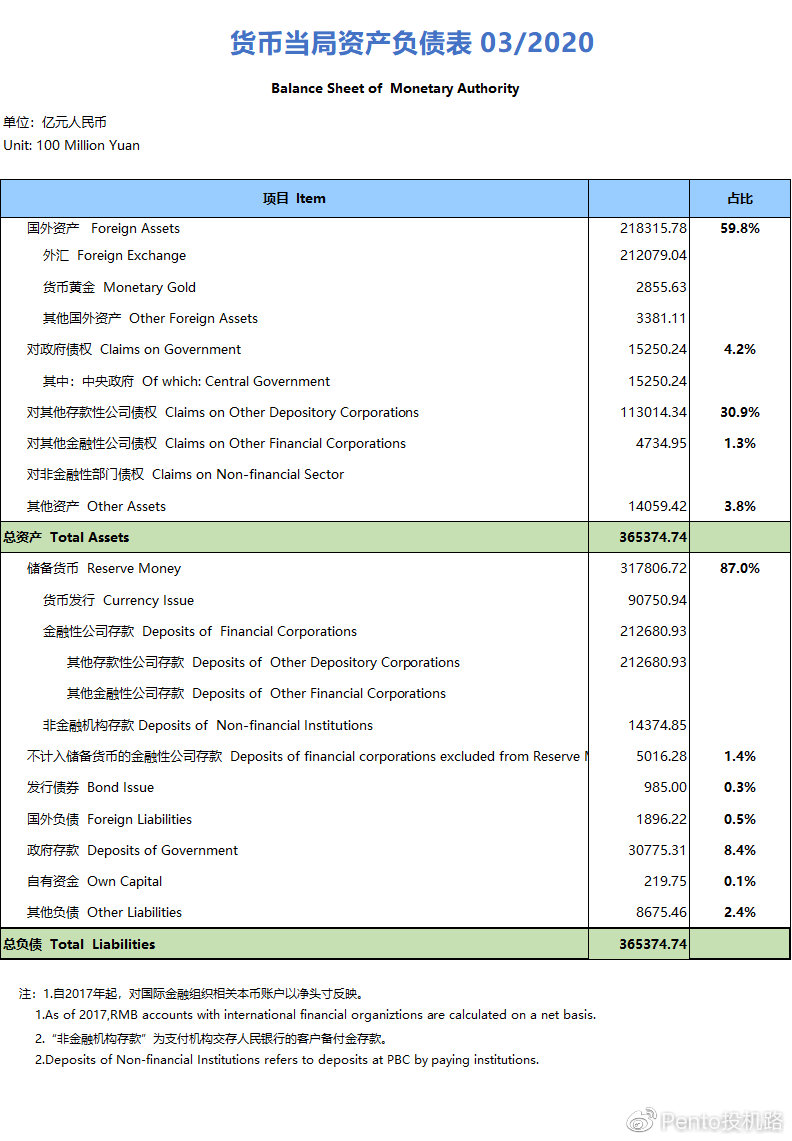
Task: Select the Bond Issue row label
Action: click(x=90, y=787)
